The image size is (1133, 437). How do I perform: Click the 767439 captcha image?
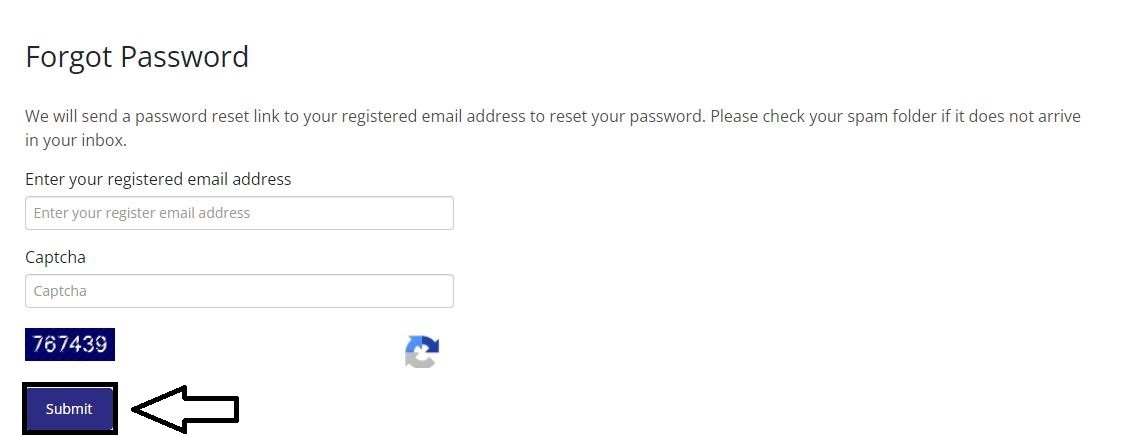[x=70, y=344]
